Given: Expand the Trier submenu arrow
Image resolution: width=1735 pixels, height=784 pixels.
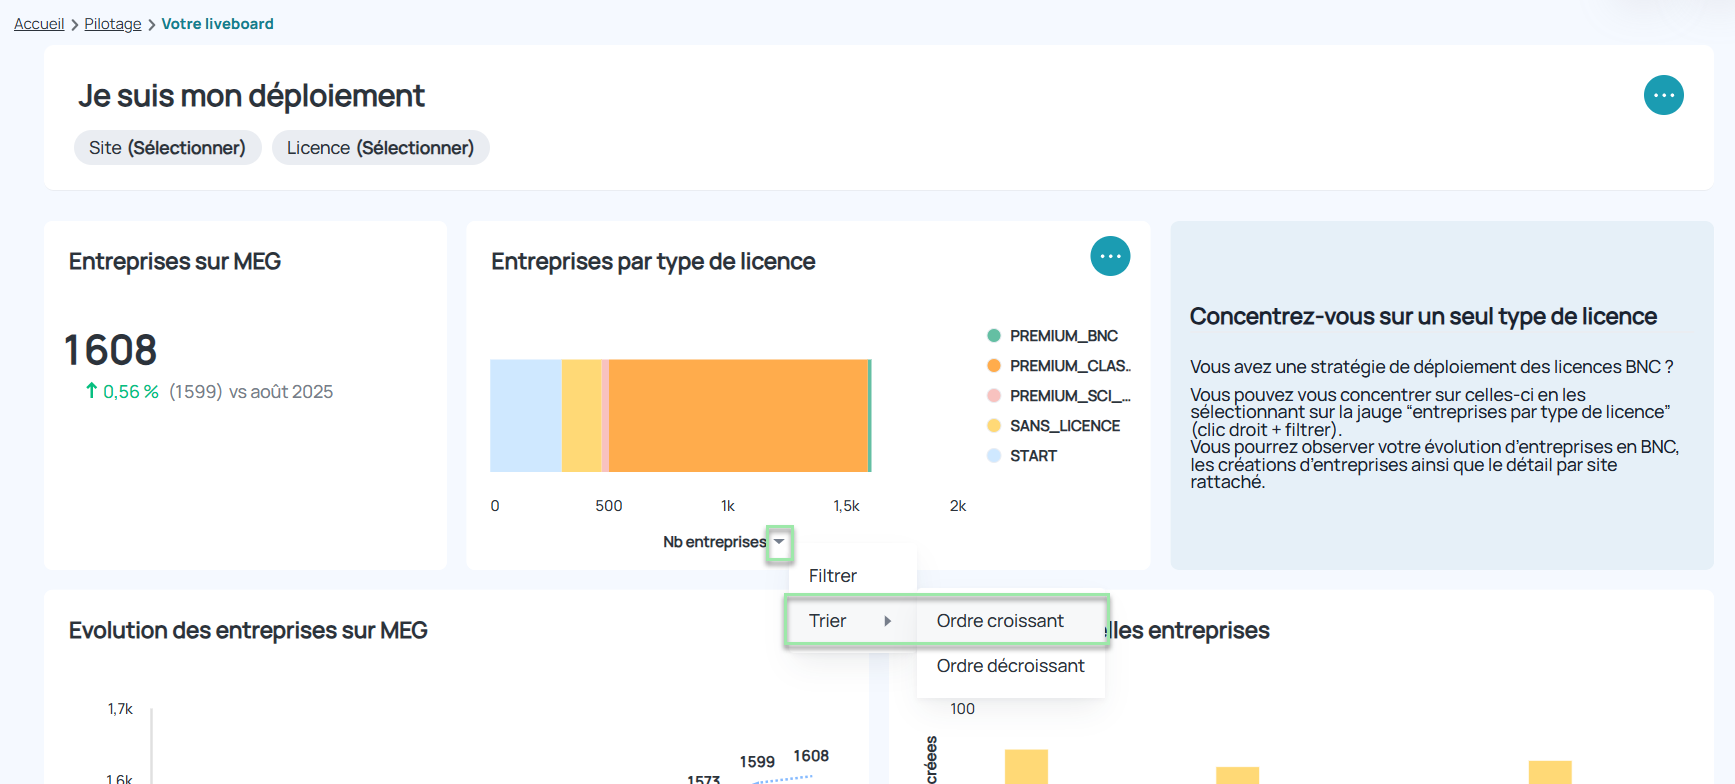Looking at the screenshot, I should click(x=887, y=621).
